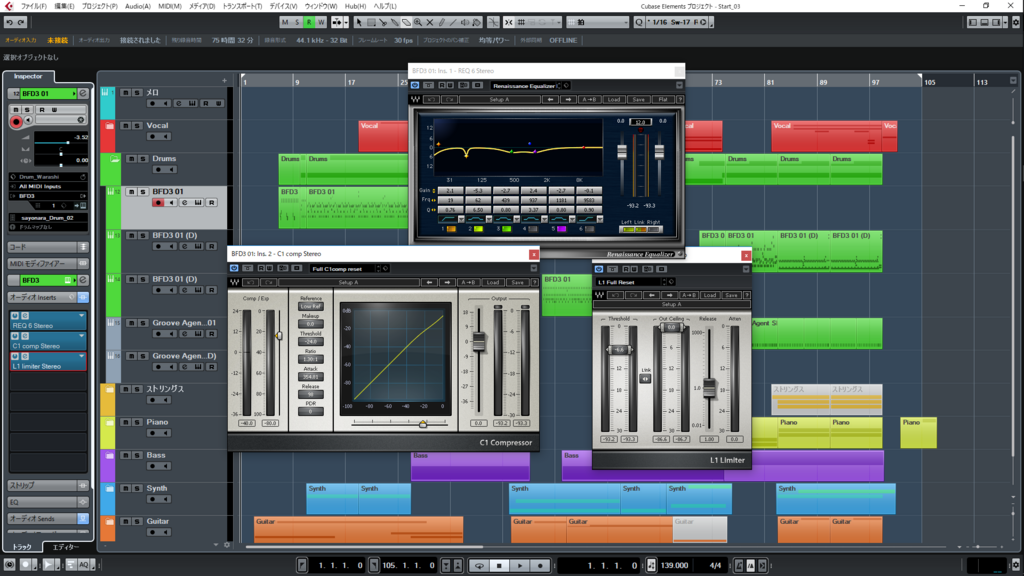Open Edit Instrument 'e' button in Inspector header

click(x=83, y=93)
